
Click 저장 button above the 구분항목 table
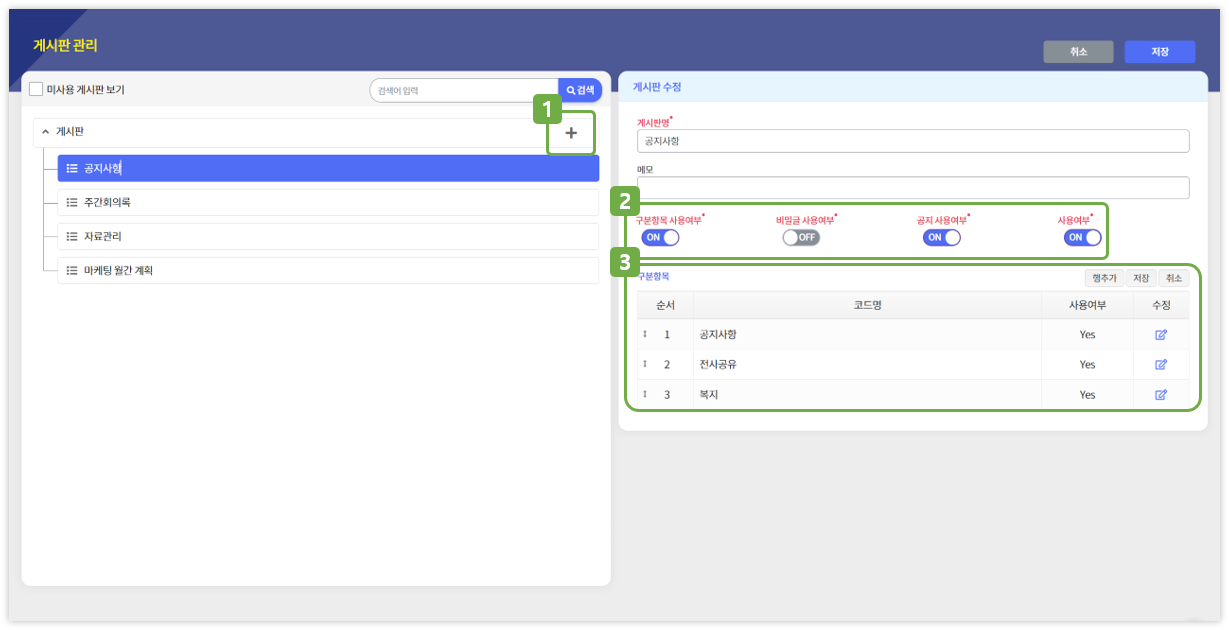click(1141, 278)
